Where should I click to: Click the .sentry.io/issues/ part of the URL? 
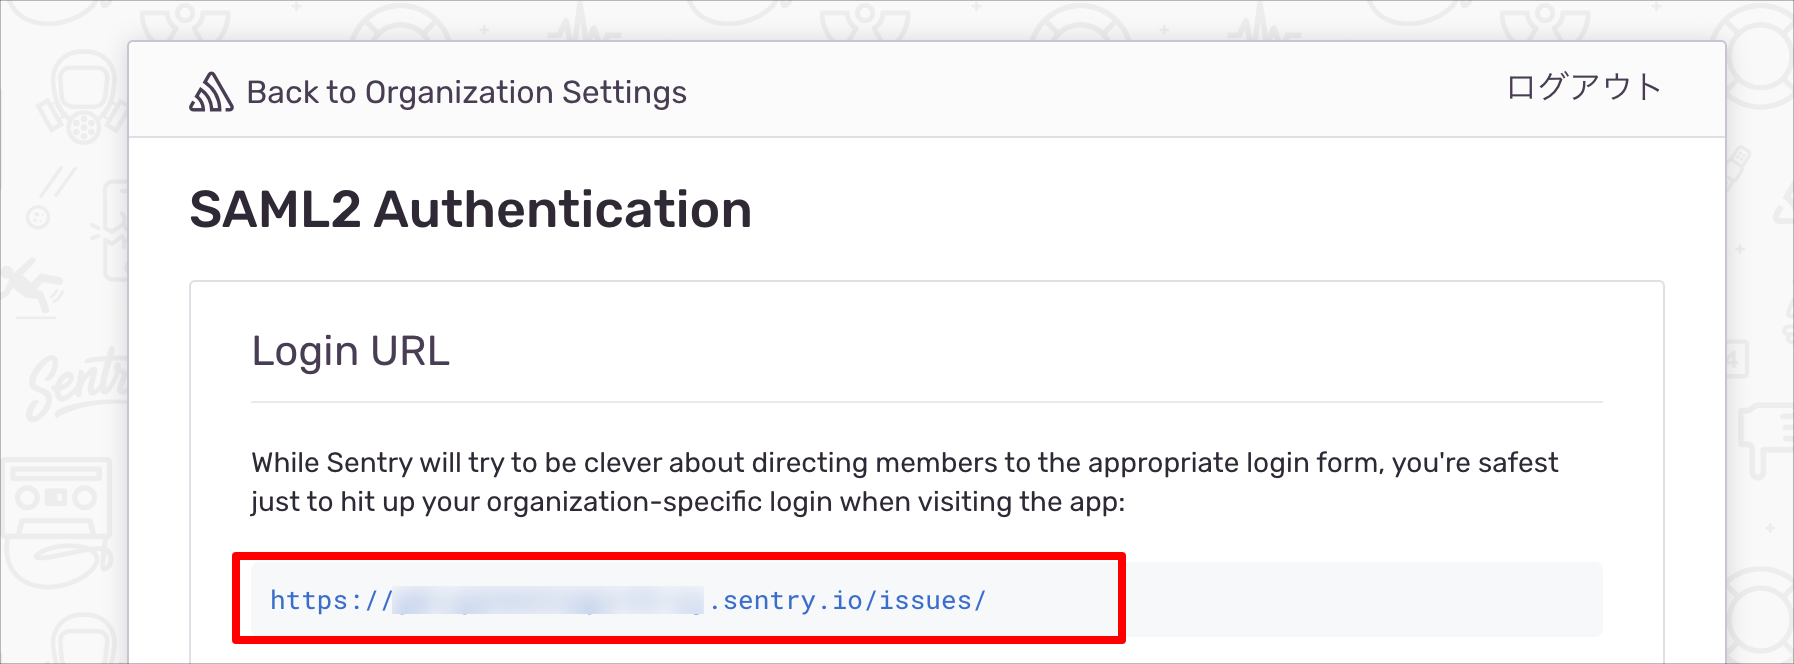click(x=847, y=600)
